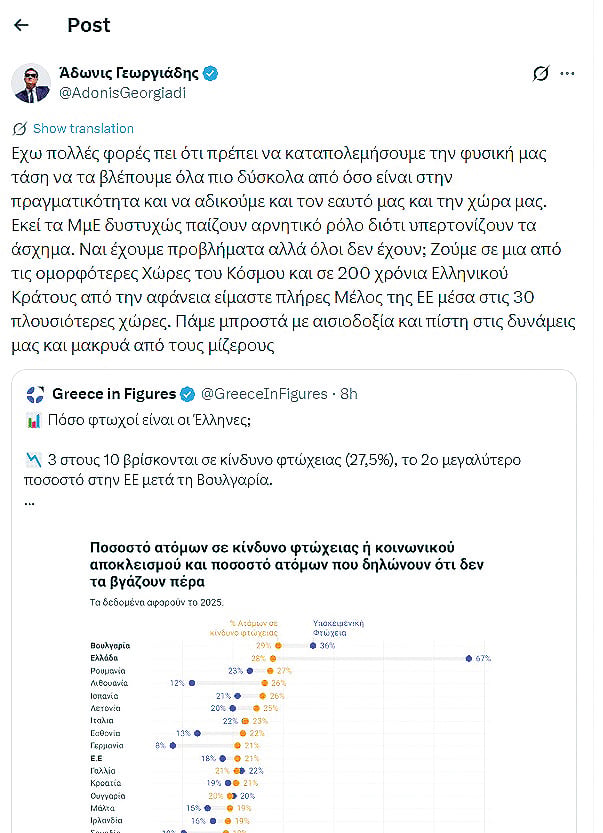The image size is (603, 833).
Task: Open the 8h timestamp of quoted post
Action: [349, 394]
